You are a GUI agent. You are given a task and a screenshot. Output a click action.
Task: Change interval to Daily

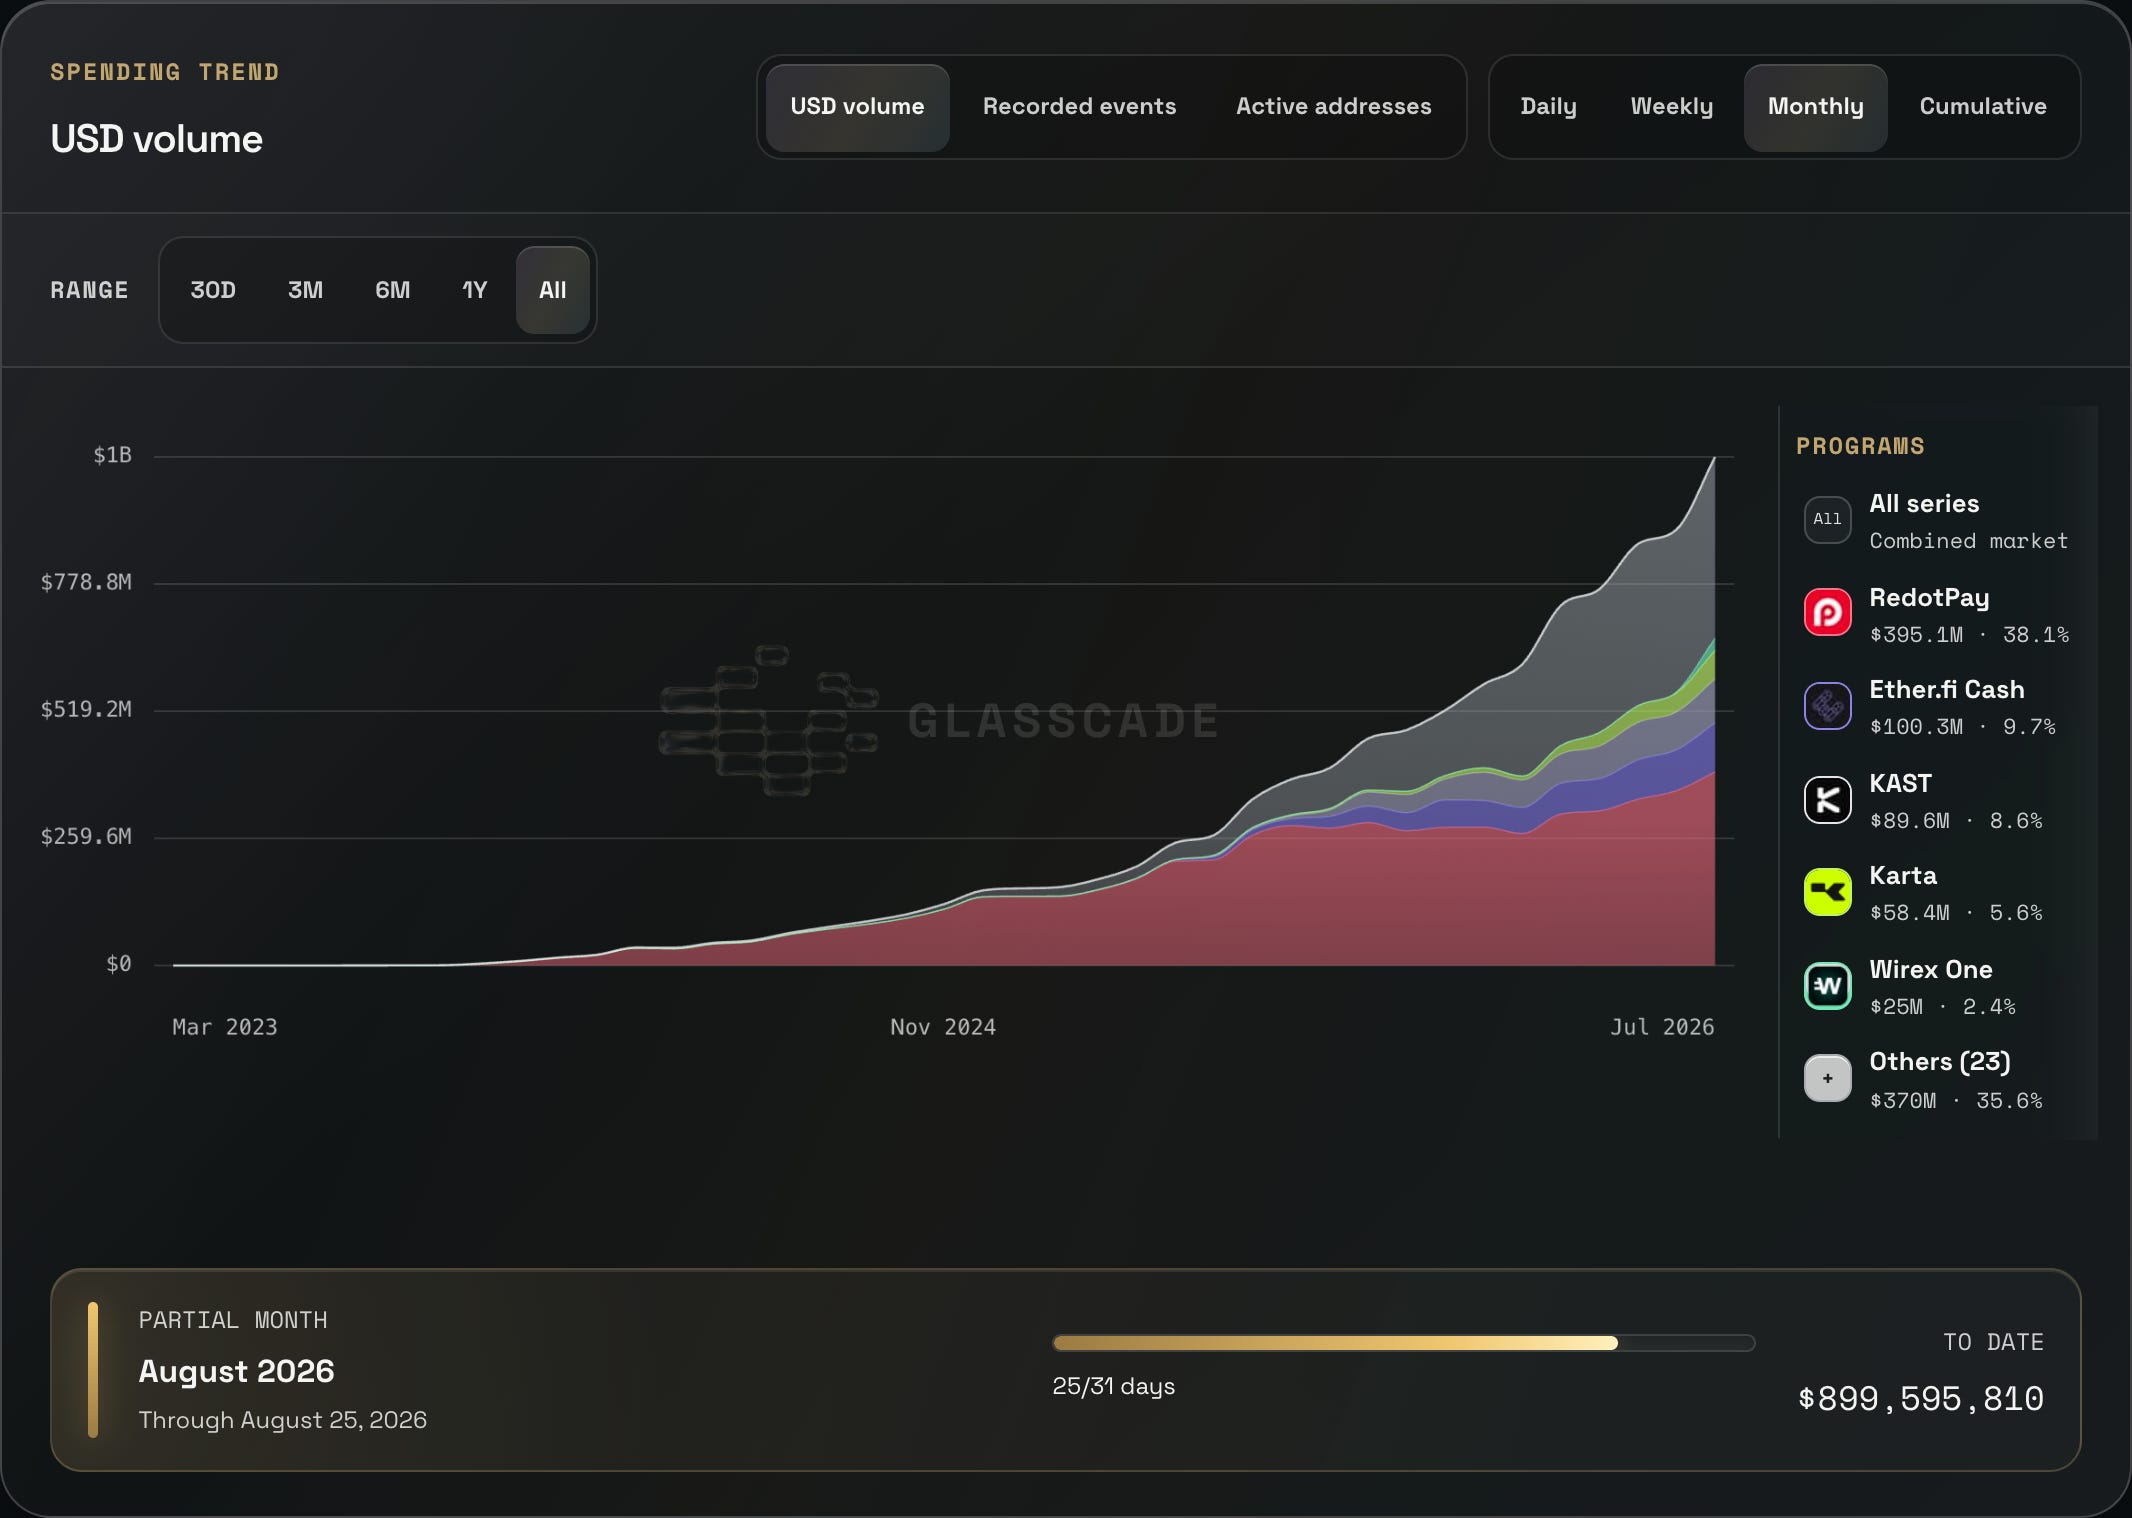(x=1548, y=107)
